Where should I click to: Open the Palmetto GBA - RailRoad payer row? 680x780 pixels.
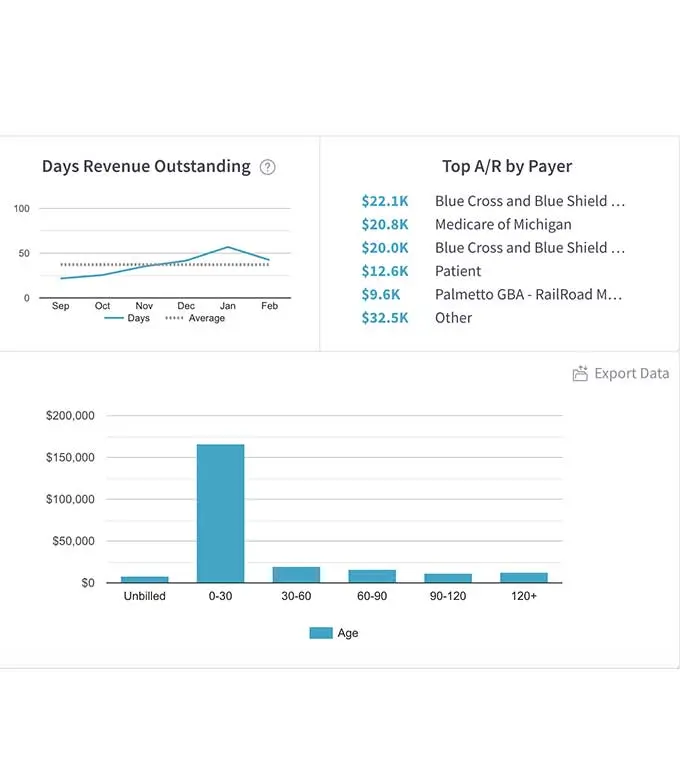click(528, 294)
